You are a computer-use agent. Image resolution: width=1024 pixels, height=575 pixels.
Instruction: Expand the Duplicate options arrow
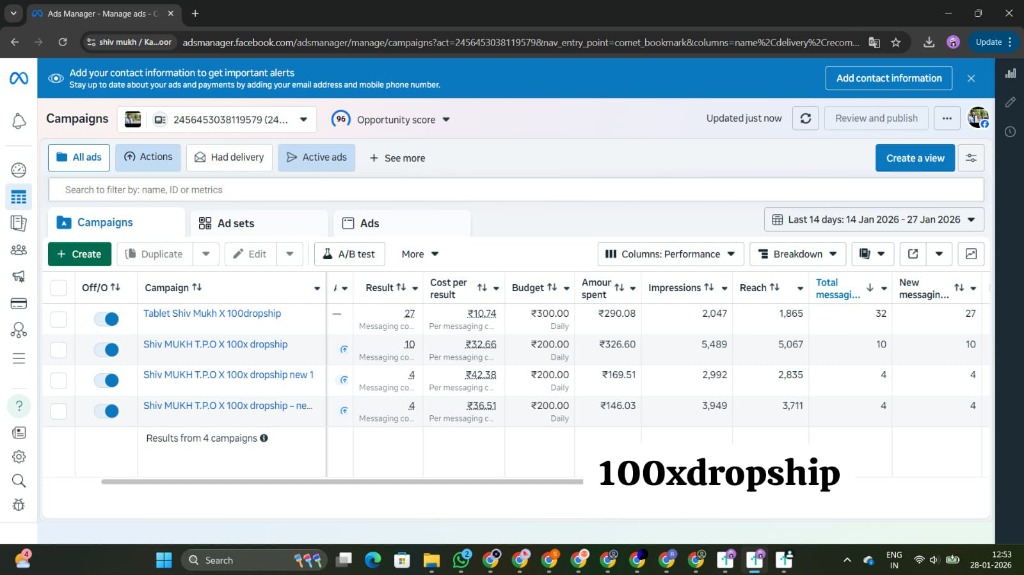206,254
